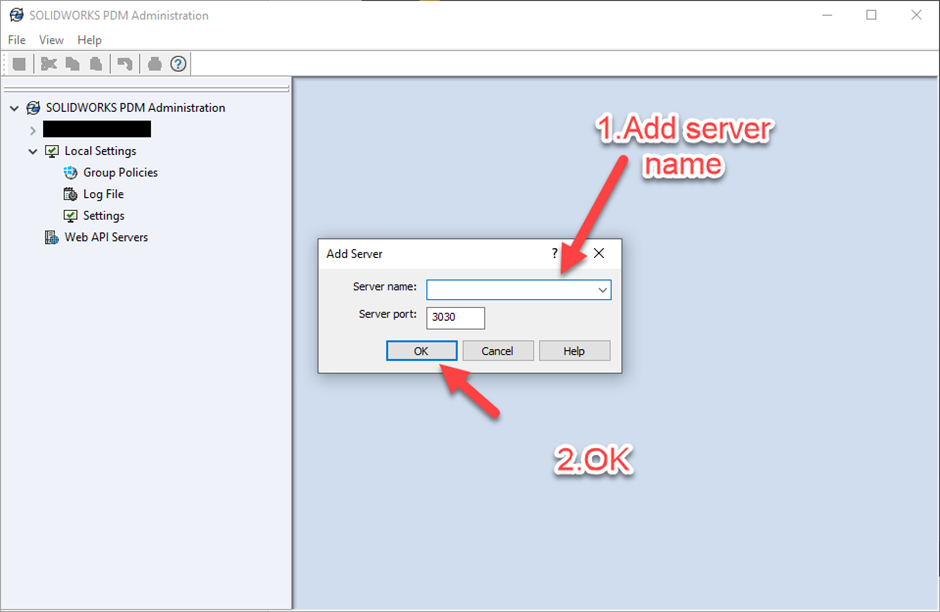940x612 pixels.
Task: Select the SOLIDWORKS PDM Administration tree label
Action: (x=135, y=108)
